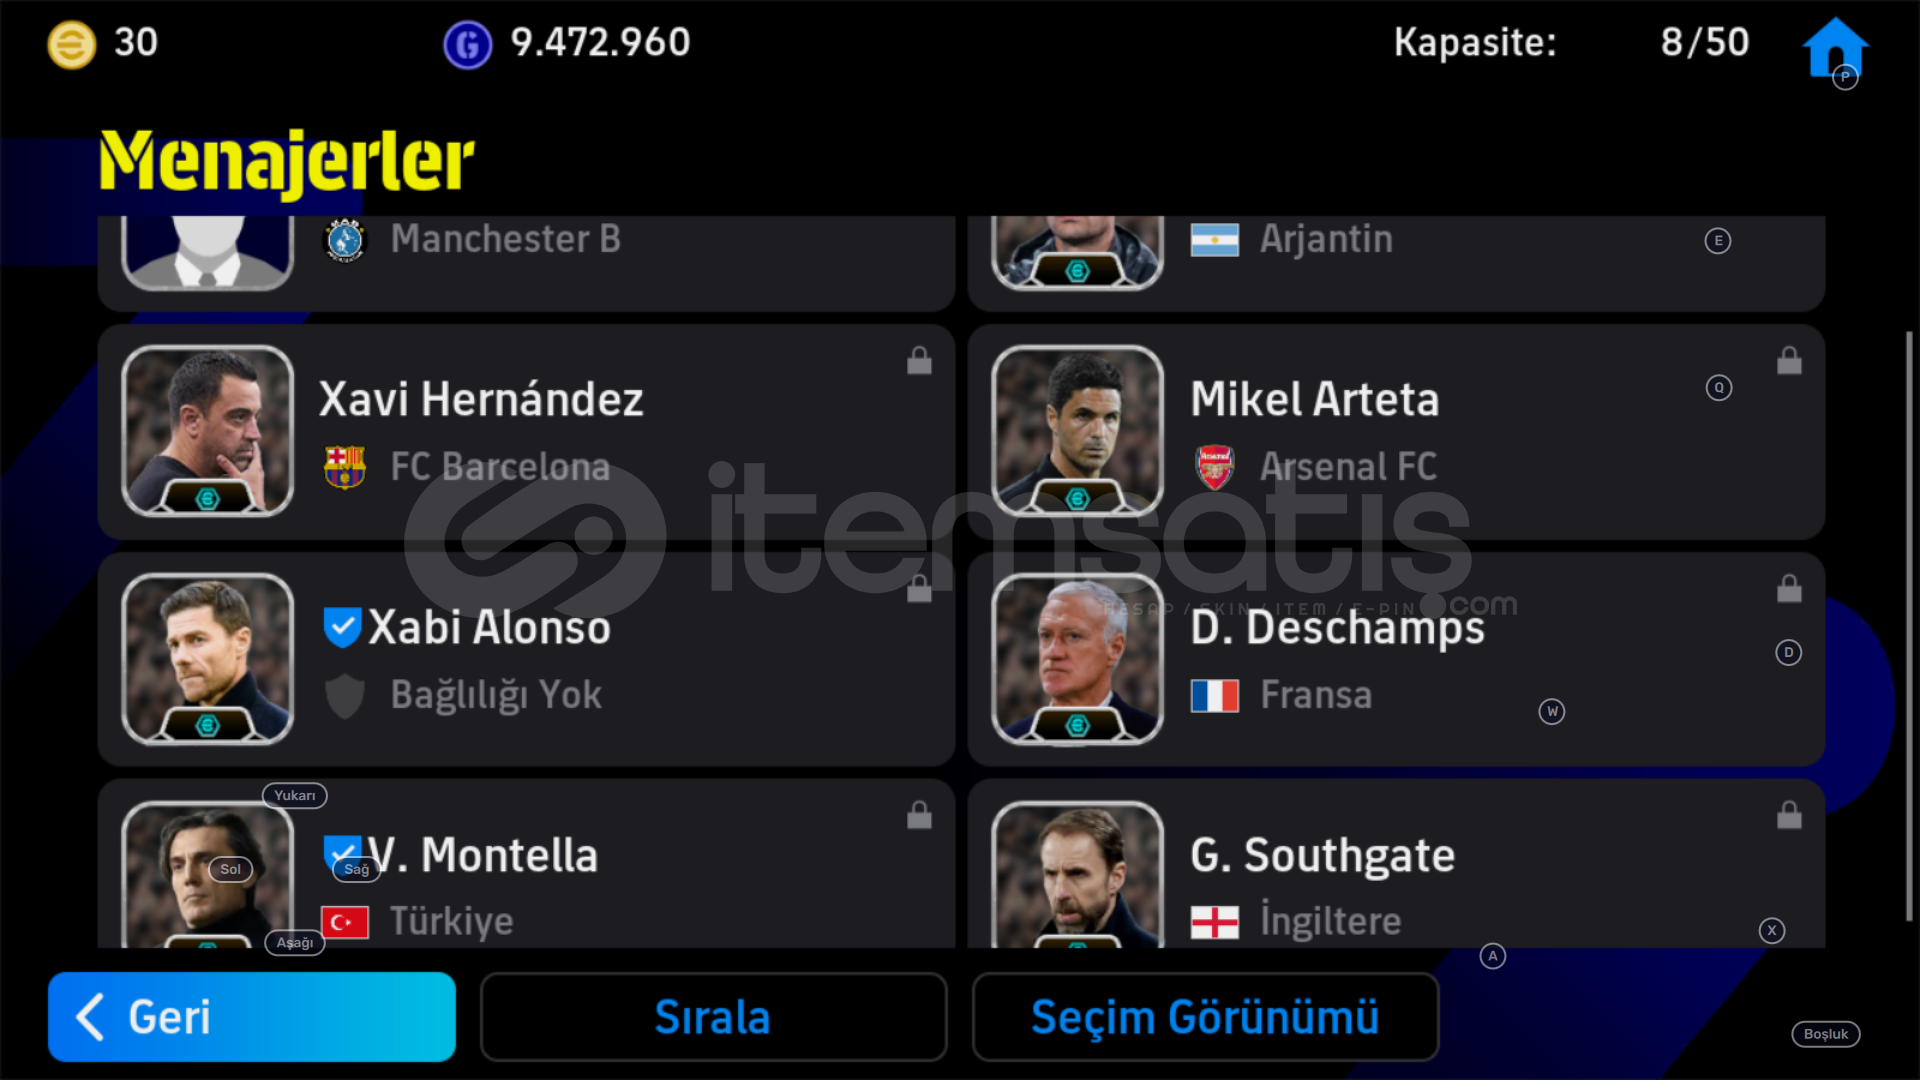Image resolution: width=1920 pixels, height=1080 pixels.
Task: Tap the Arsenal FC club badge
Action: 1214,467
